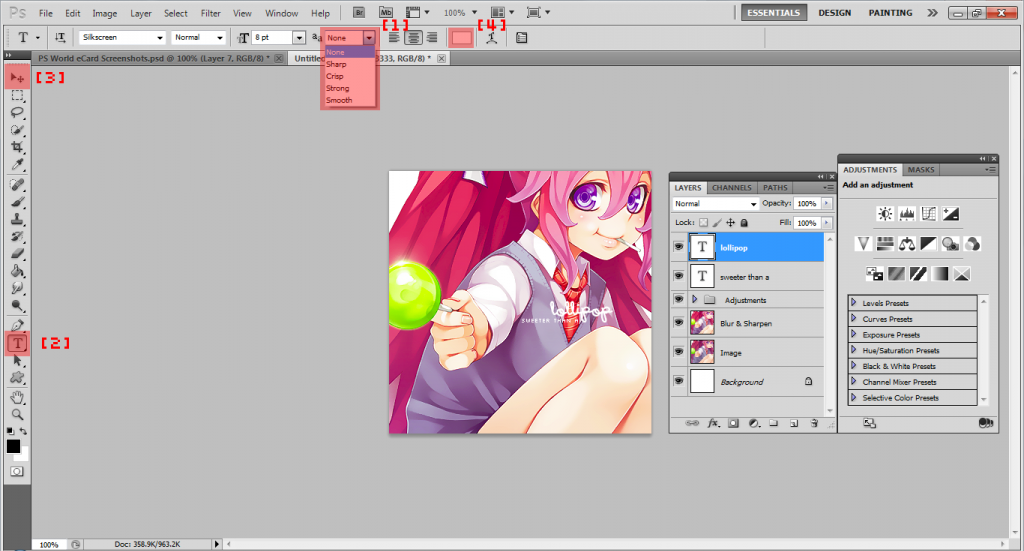Hide the lollipop text layer
This screenshot has height=551, width=1024.
679,247
